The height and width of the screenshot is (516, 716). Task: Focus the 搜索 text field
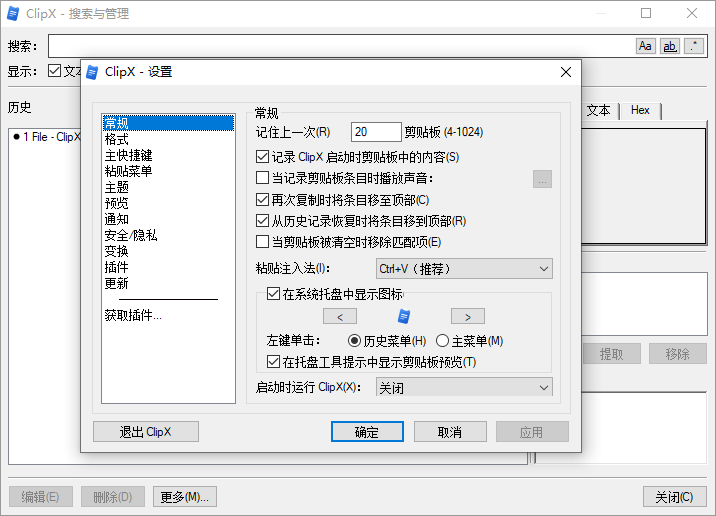pyautogui.click(x=342, y=46)
